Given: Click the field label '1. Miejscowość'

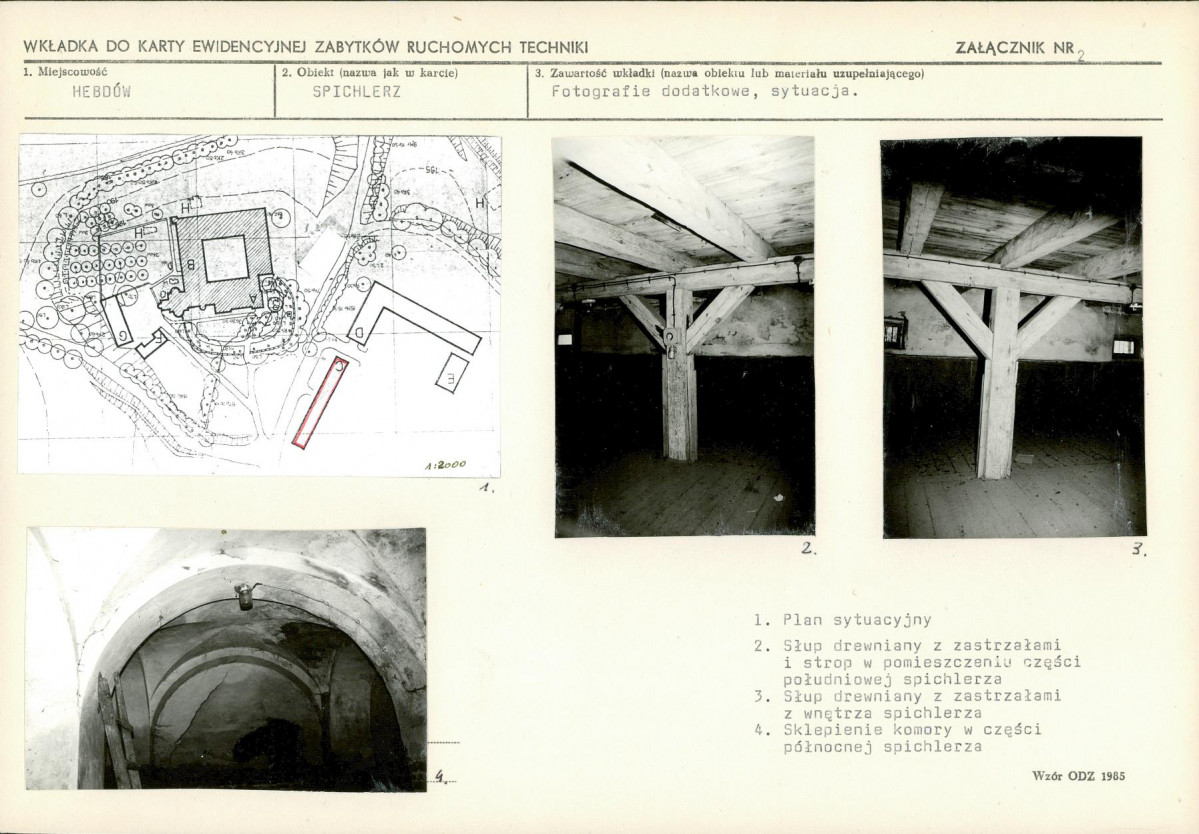Looking at the screenshot, I should point(66,73).
